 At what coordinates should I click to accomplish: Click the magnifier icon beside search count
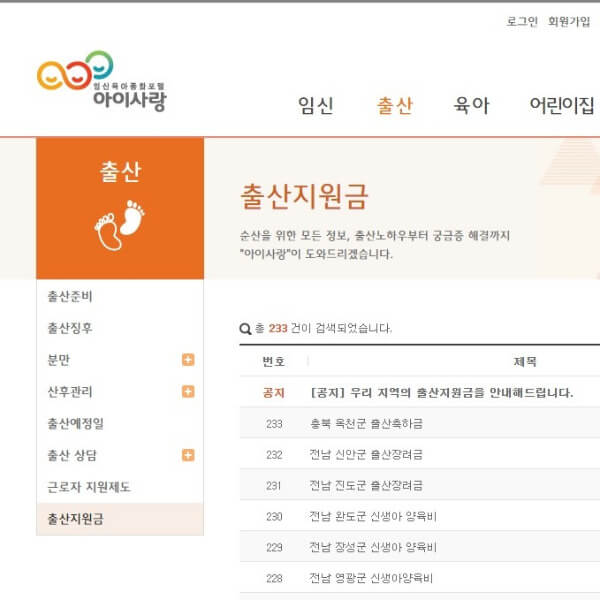tap(245, 329)
